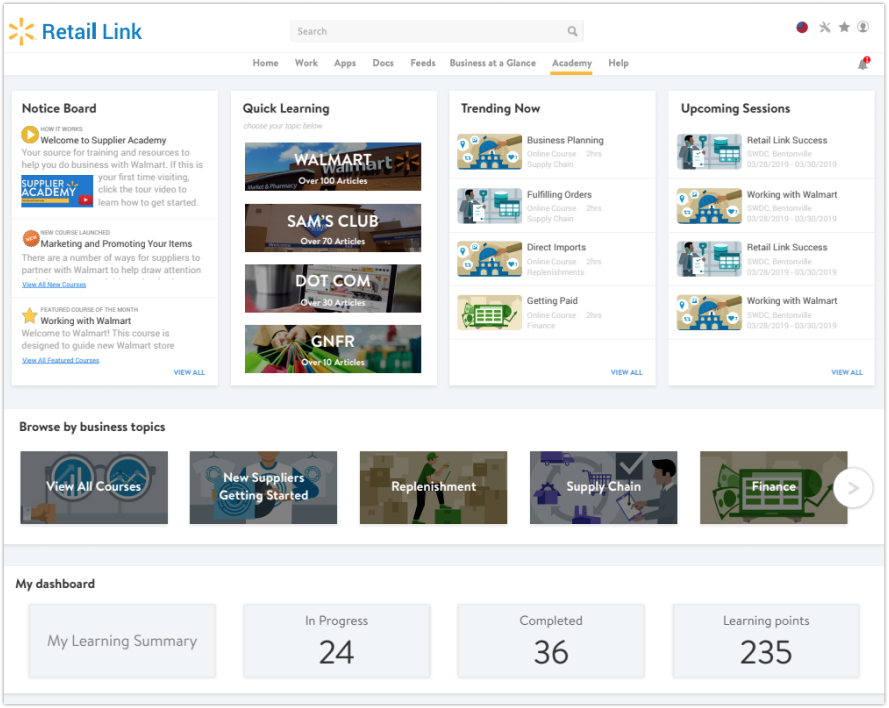This screenshot has height=708, width=889.
Task: Open Welcome to Supplier Academy notice
Action: [103, 140]
